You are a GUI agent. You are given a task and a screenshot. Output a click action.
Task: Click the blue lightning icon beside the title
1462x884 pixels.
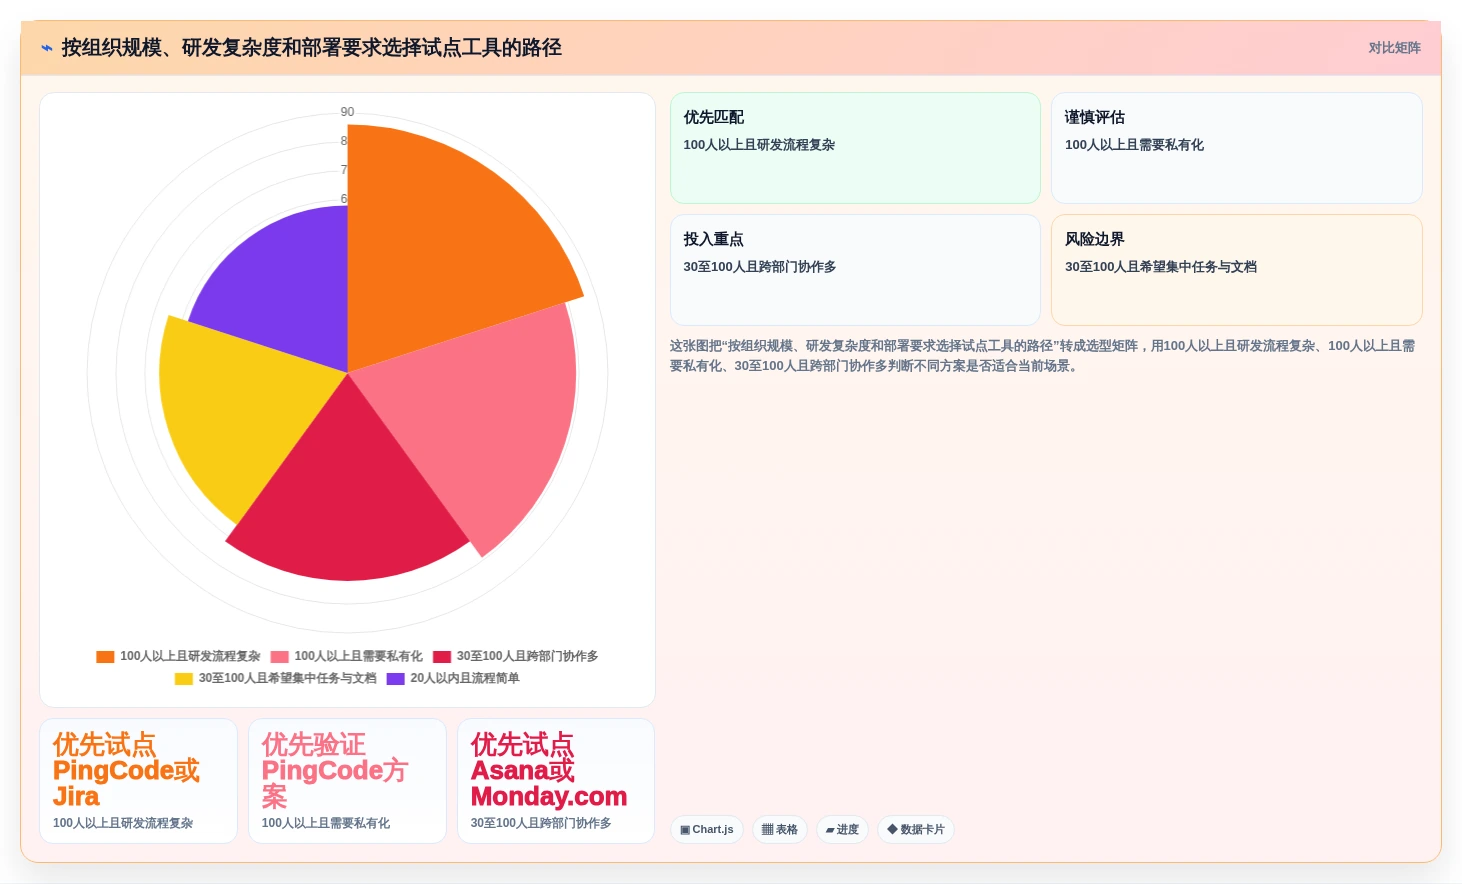(x=47, y=48)
